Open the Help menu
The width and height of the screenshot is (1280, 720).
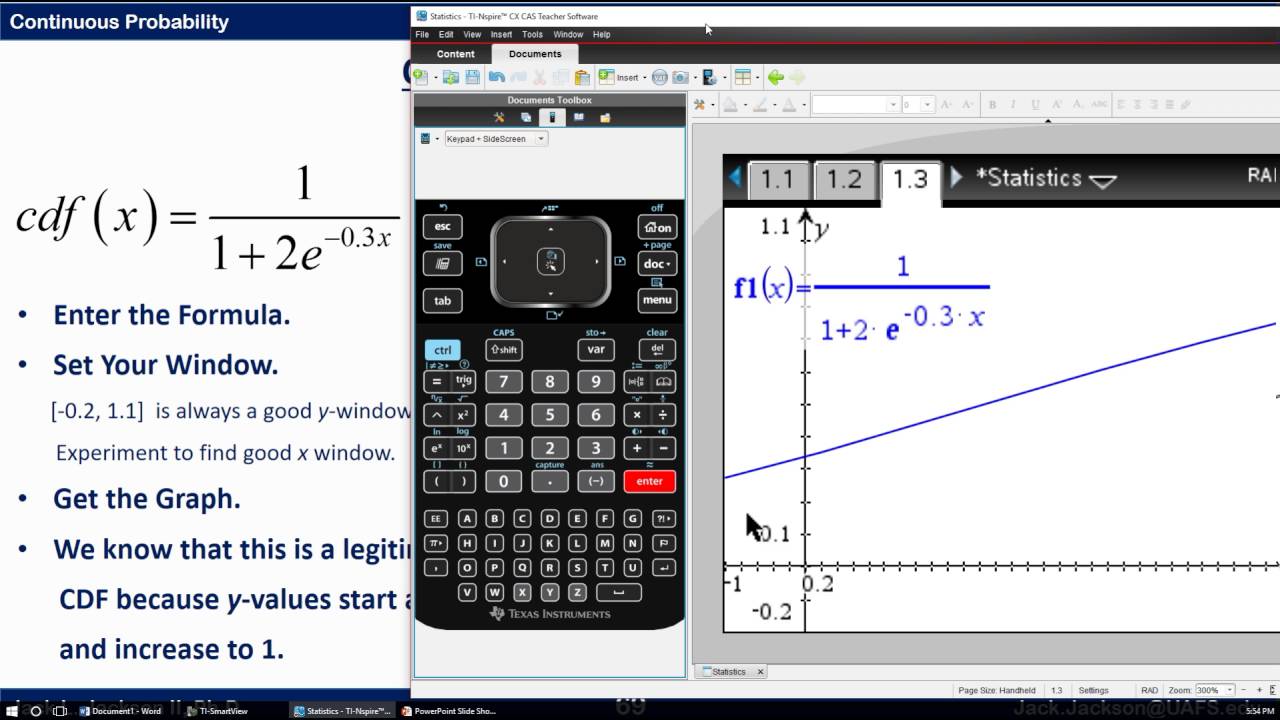coord(601,34)
